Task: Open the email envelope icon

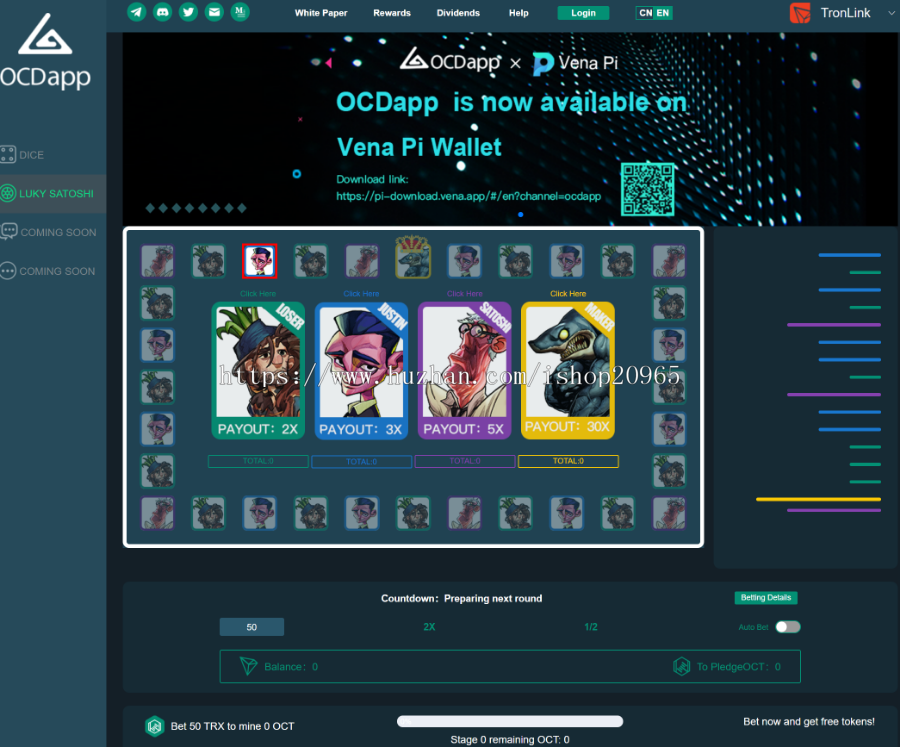Action: tap(214, 12)
